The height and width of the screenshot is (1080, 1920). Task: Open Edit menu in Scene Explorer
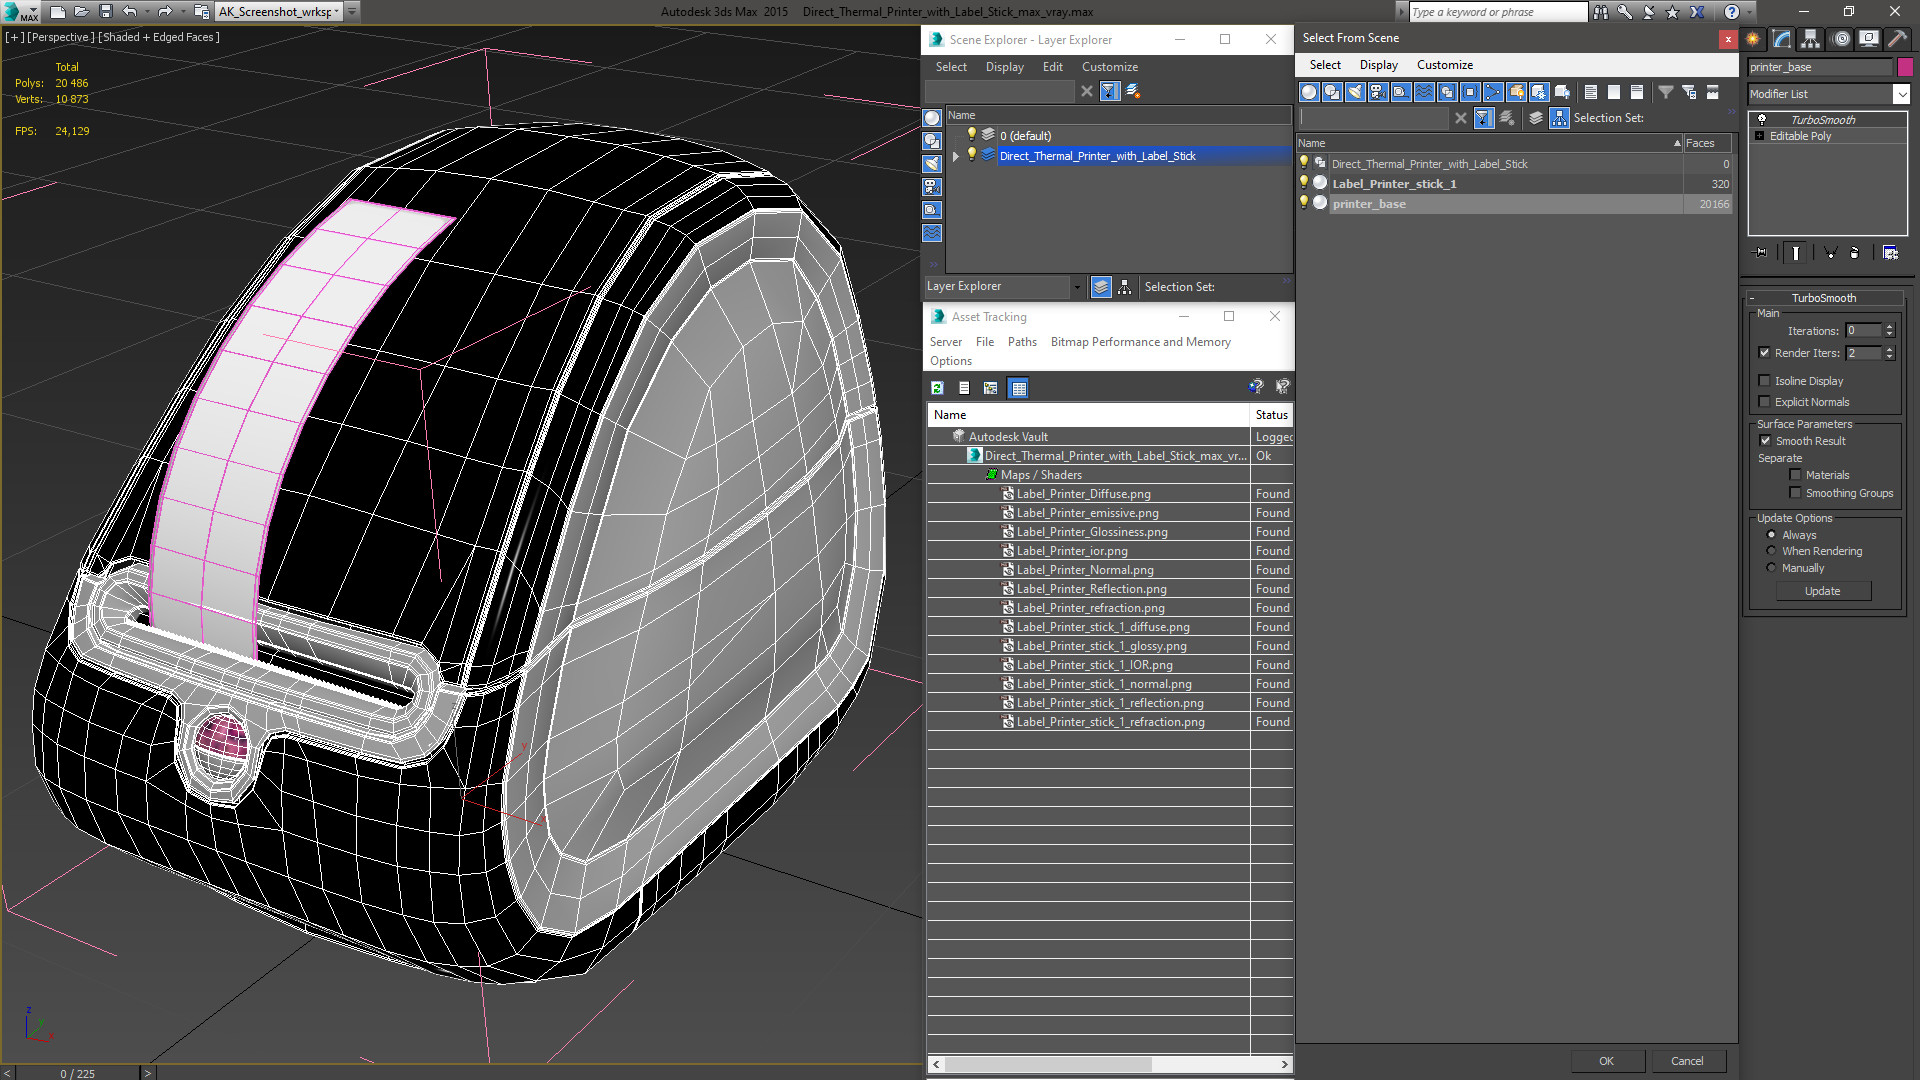click(x=1052, y=67)
